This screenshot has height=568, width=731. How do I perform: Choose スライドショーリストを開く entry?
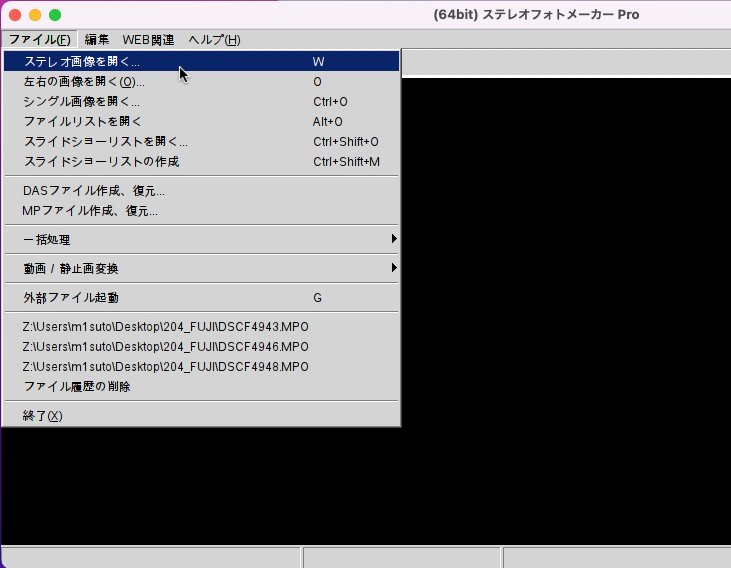(x=201, y=142)
